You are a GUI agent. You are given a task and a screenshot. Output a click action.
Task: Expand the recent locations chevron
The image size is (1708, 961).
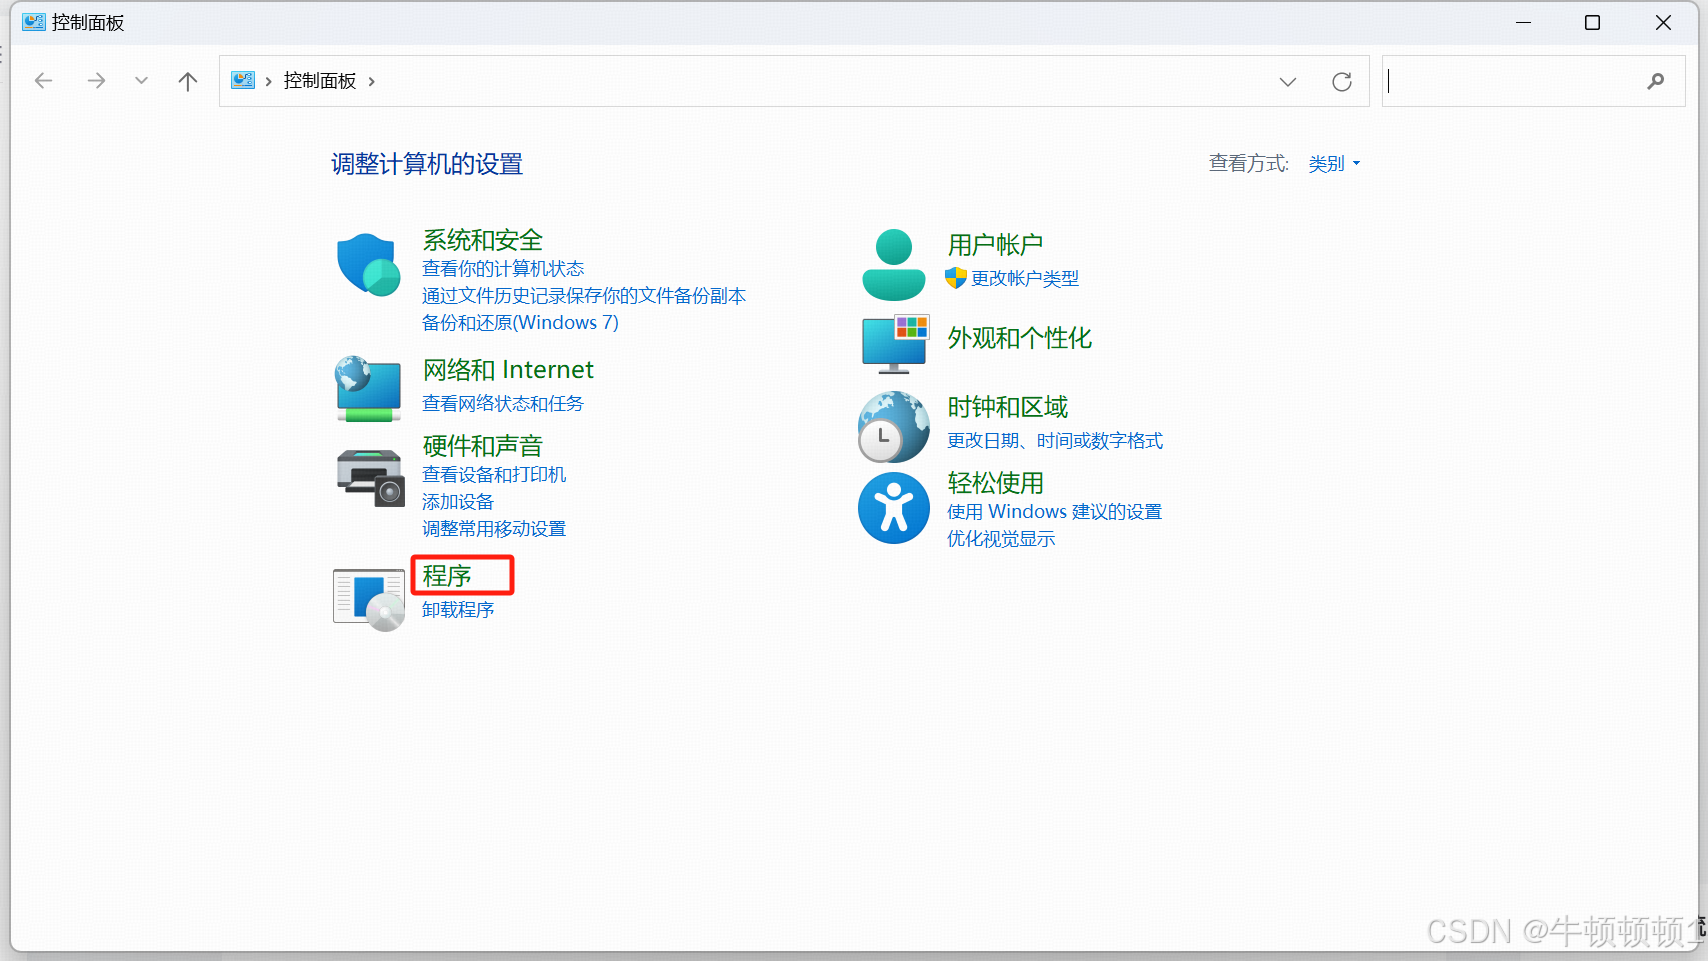pos(141,81)
